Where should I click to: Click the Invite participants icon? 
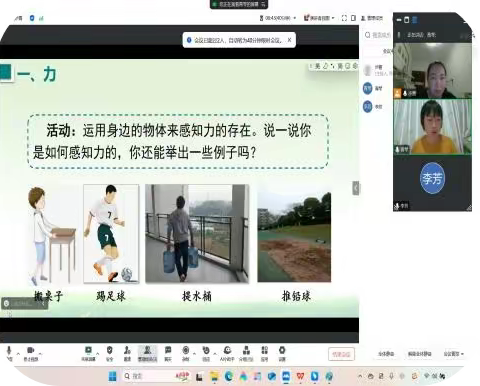pyautogui.click(x=127, y=350)
